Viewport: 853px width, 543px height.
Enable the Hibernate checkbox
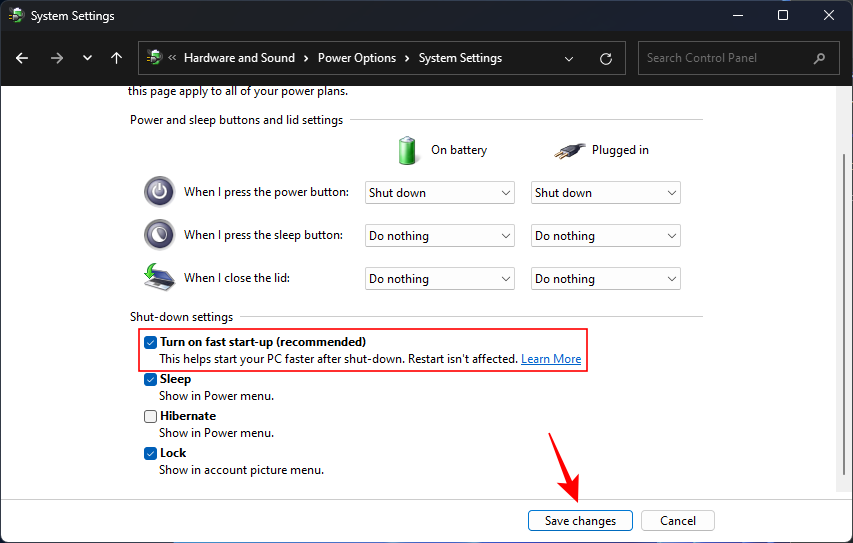pyautogui.click(x=150, y=416)
